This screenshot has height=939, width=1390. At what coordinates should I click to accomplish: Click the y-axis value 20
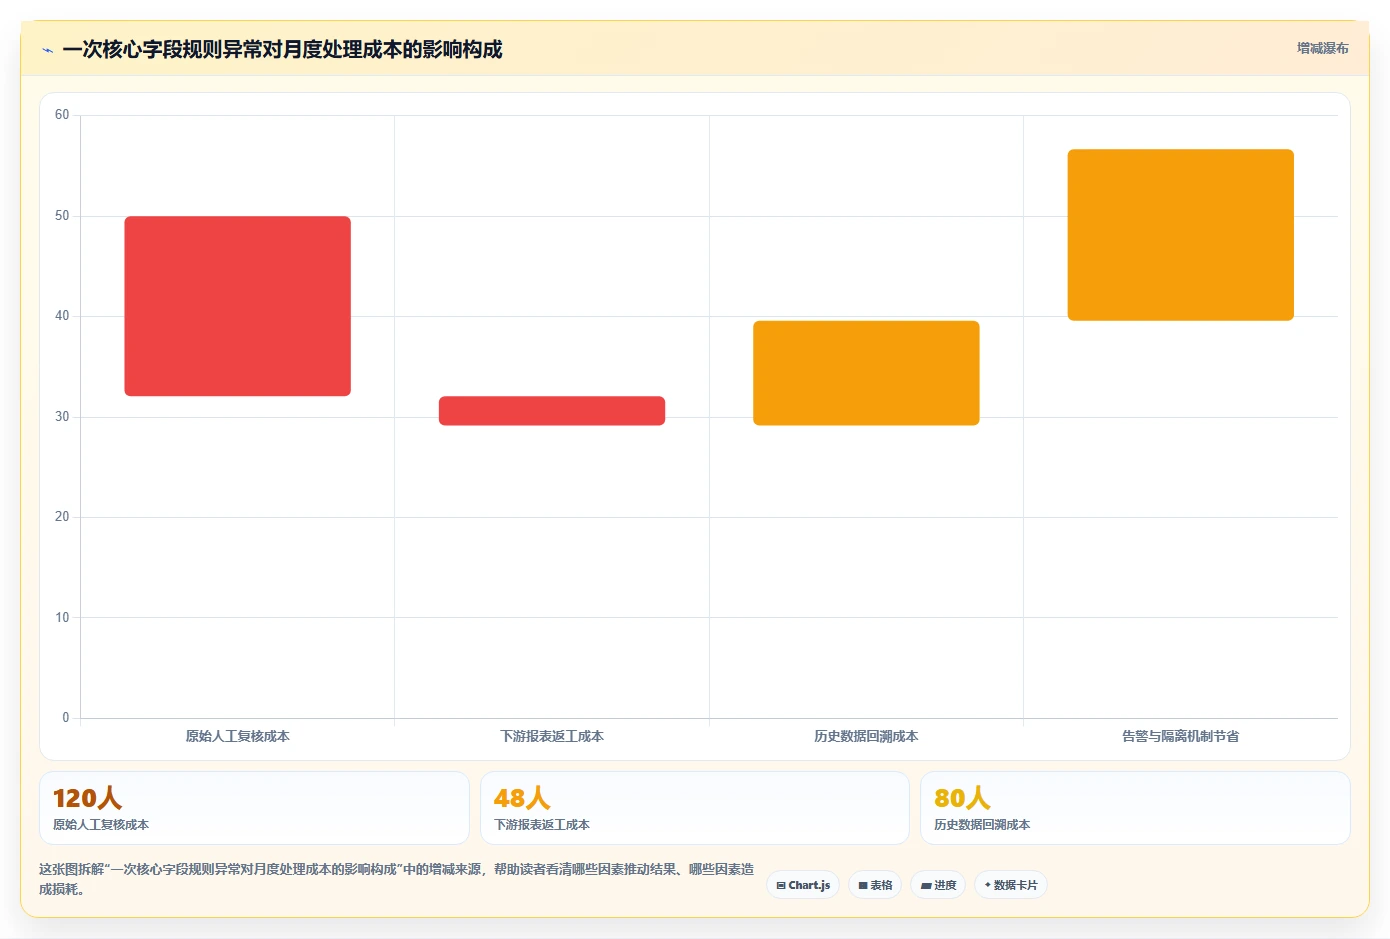point(62,517)
